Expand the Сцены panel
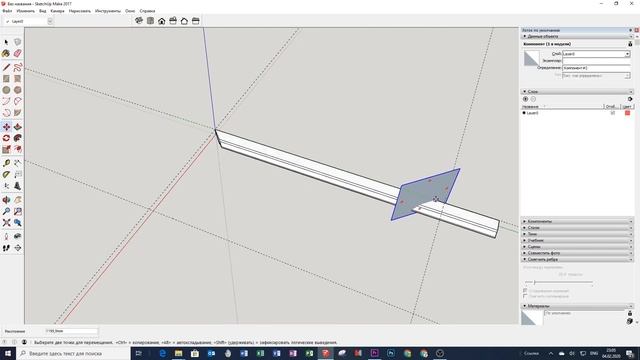 pos(577,247)
